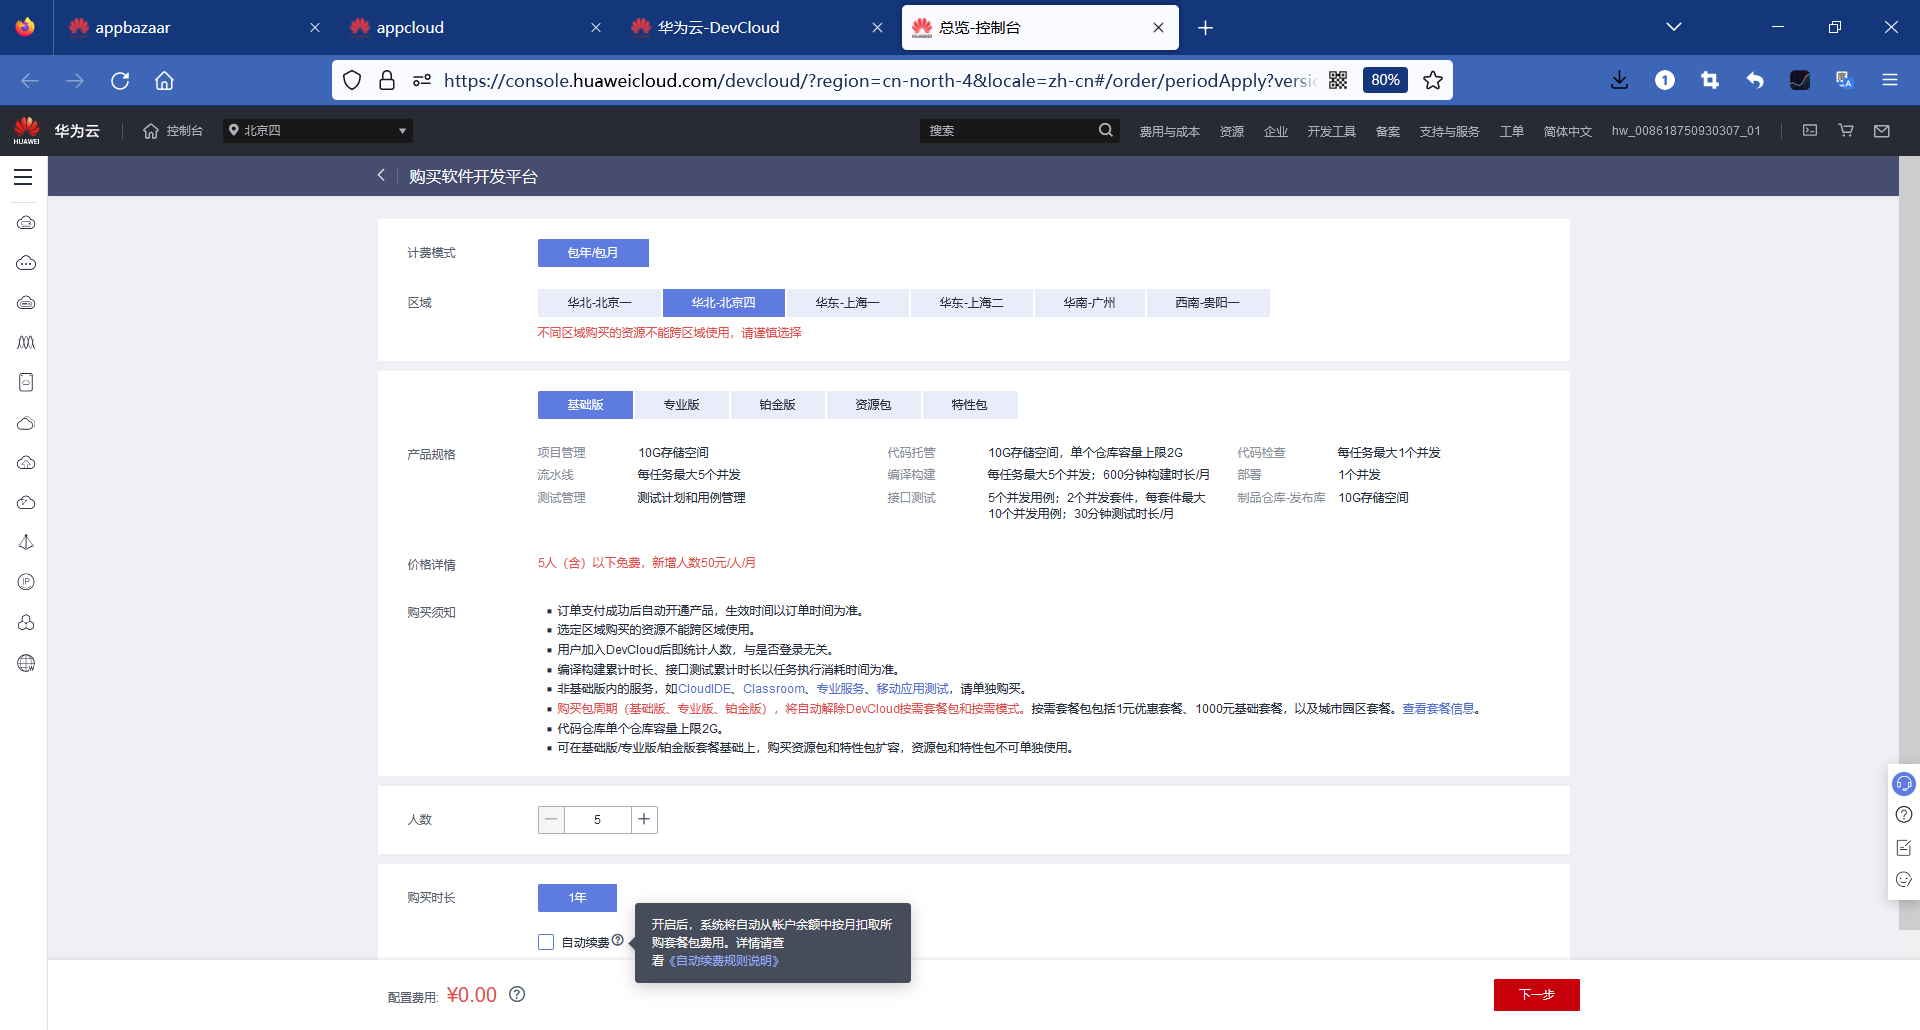
Task: Click the page vertical scrollbar
Action: pos(1909,543)
